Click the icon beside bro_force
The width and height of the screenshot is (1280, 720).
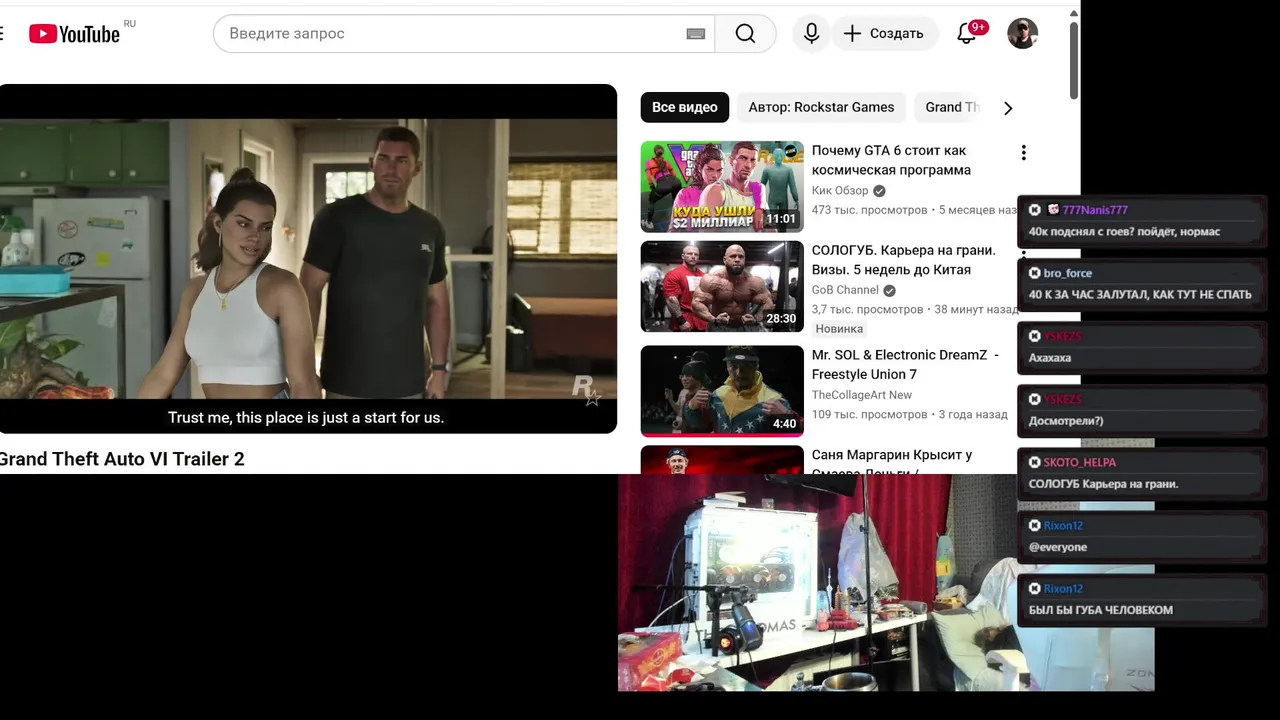click(x=1035, y=273)
